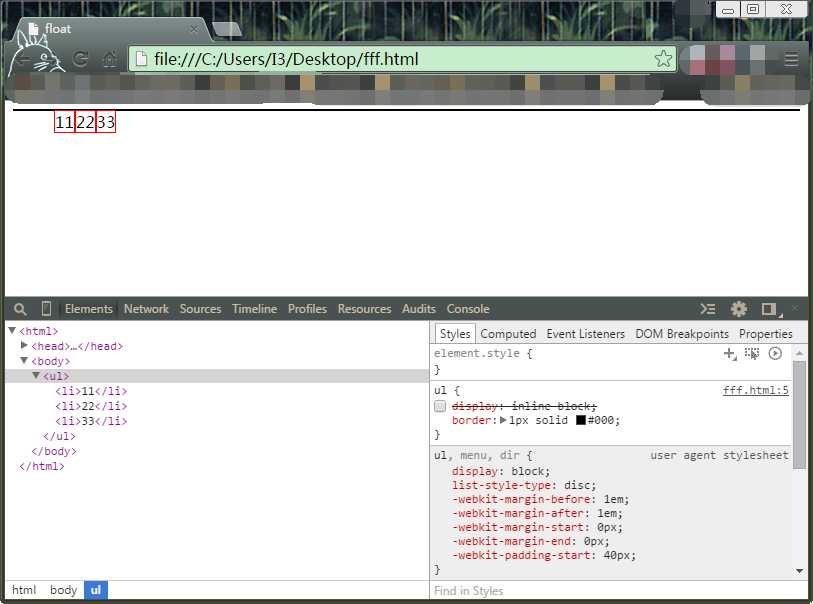This screenshot has height=604, width=813.
Task: Click the element.style rule text
Action: [483, 354]
